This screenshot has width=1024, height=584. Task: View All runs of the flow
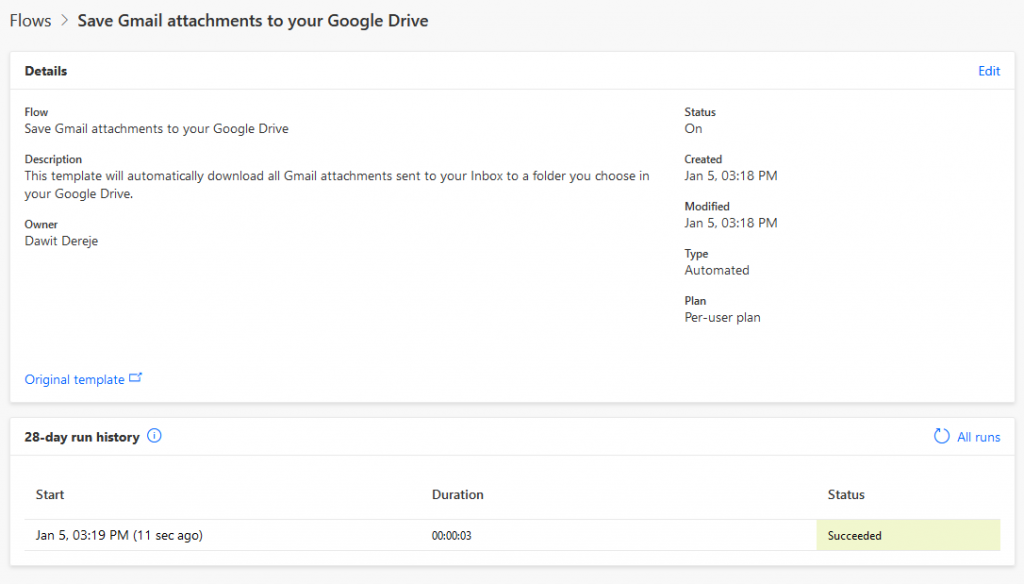click(x=977, y=437)
